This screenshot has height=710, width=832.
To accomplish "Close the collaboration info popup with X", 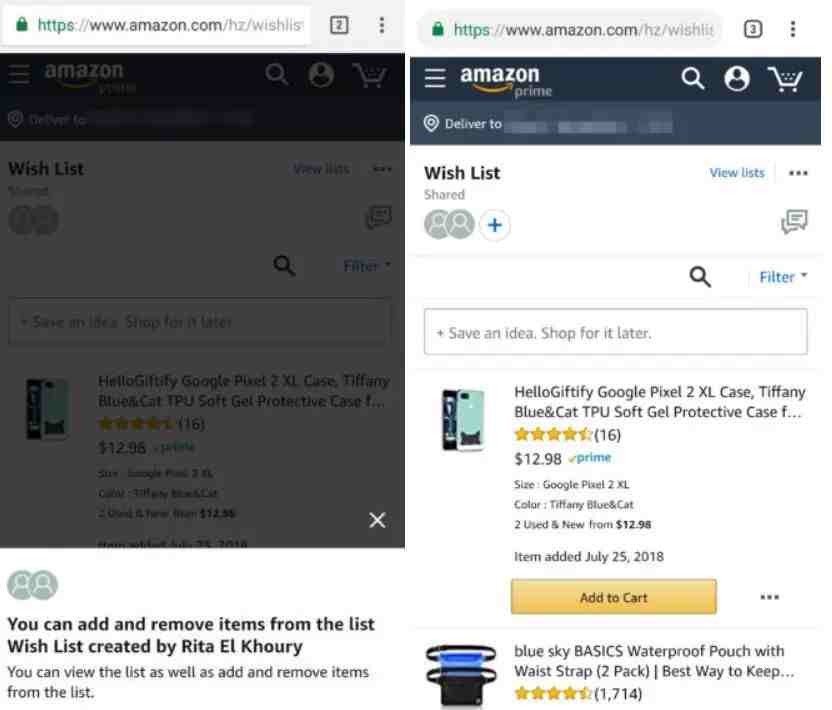I will click(x=377, y=520).
